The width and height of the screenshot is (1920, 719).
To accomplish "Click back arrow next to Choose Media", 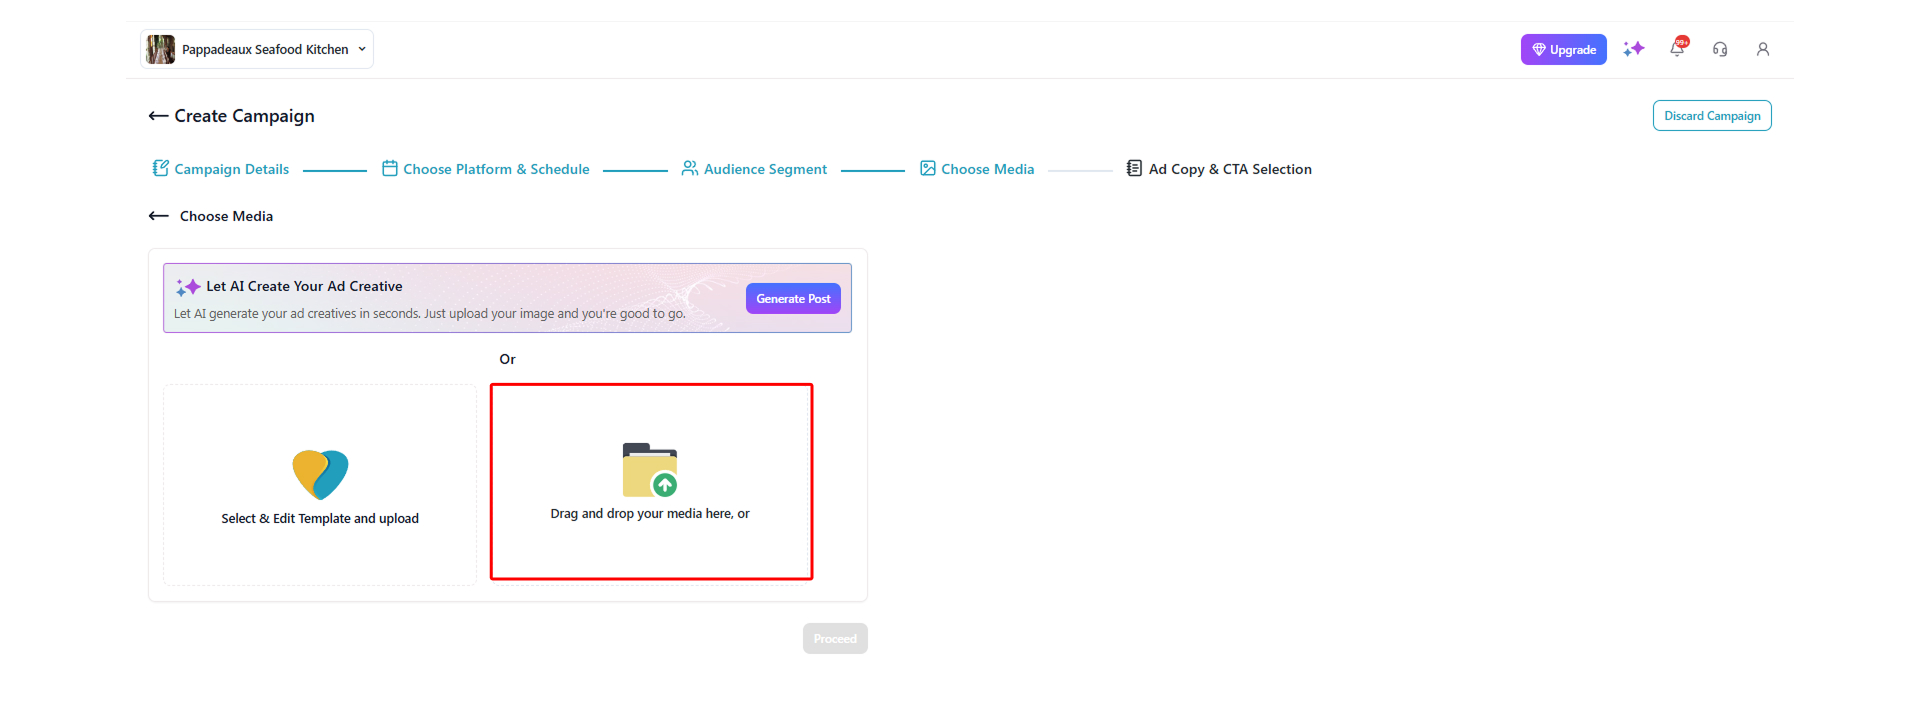I will [x=158, y=216].
